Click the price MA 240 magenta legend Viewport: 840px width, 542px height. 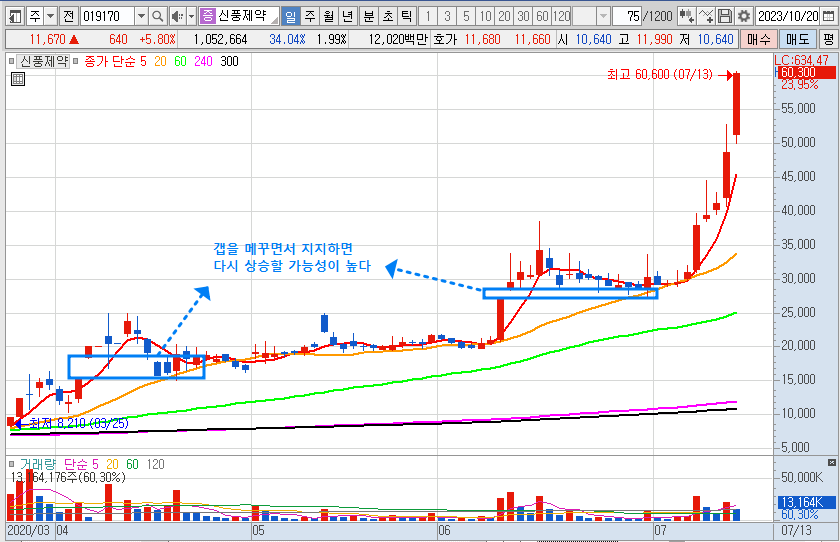point(203,61)
